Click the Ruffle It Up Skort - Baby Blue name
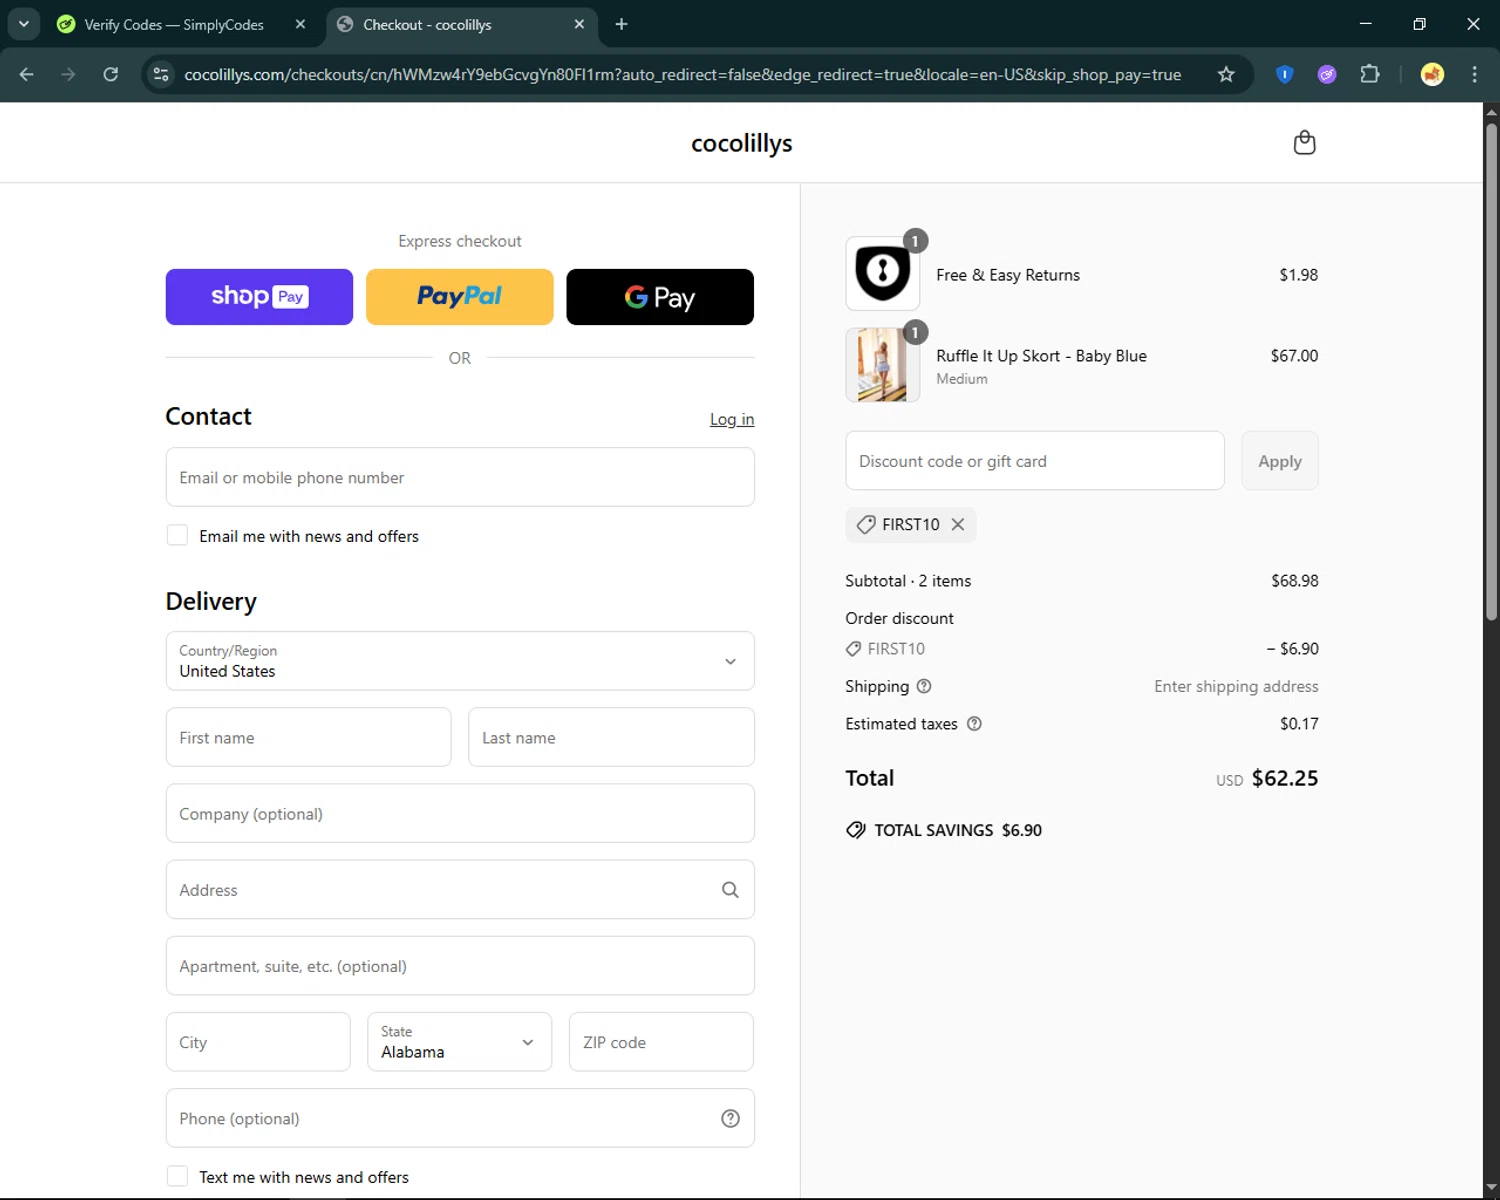This screenshot has width=1500, height=1200. click(1041, 356)
